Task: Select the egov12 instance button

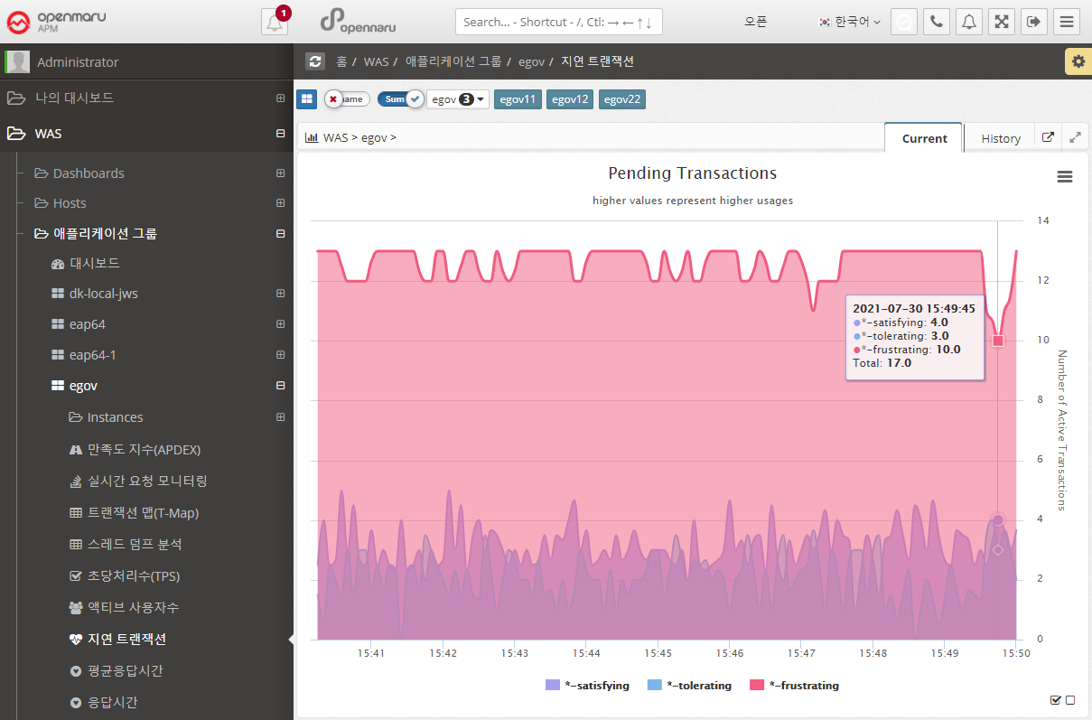Action: [x=570, y=99]
